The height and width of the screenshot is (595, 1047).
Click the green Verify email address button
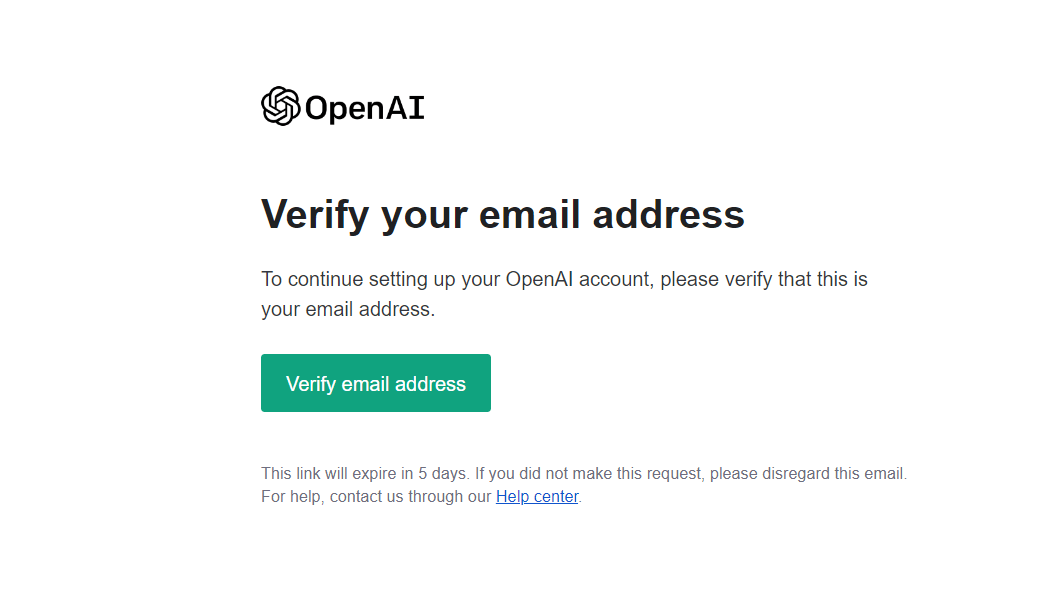pyautogui.click(x=376, y=383)
